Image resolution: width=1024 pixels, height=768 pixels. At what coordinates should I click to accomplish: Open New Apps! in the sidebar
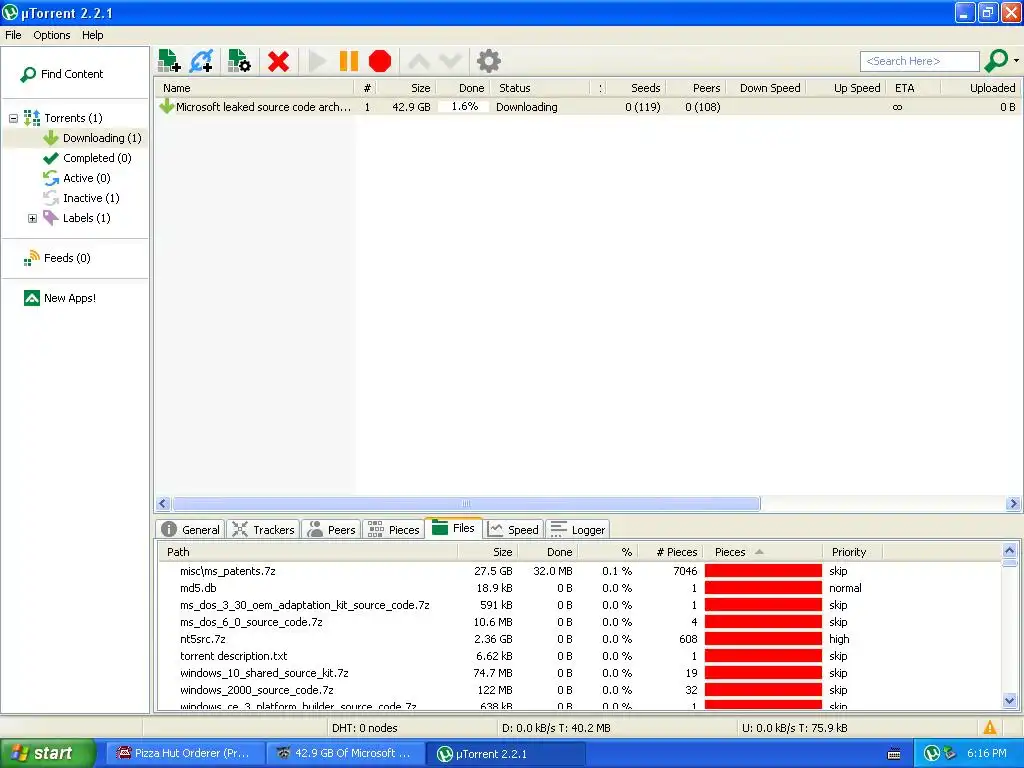pyautogui.click(x=69, y=298)
